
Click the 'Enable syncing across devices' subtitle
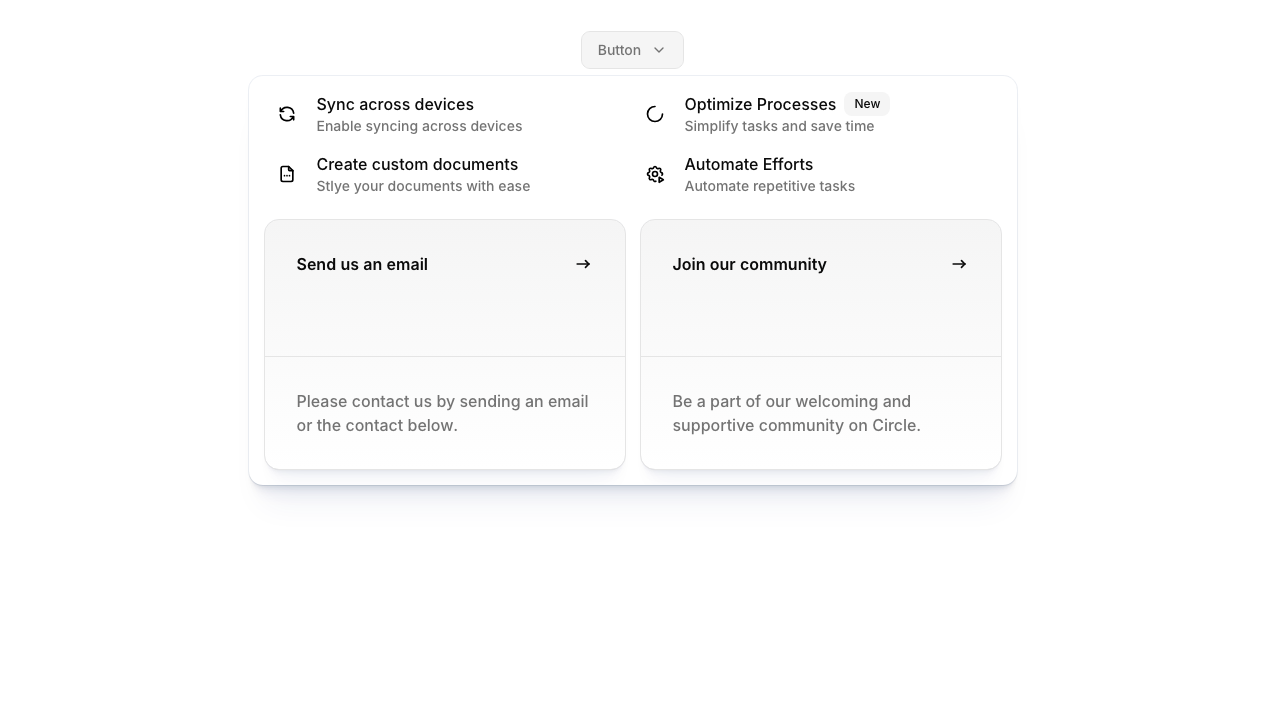(419, 126)
